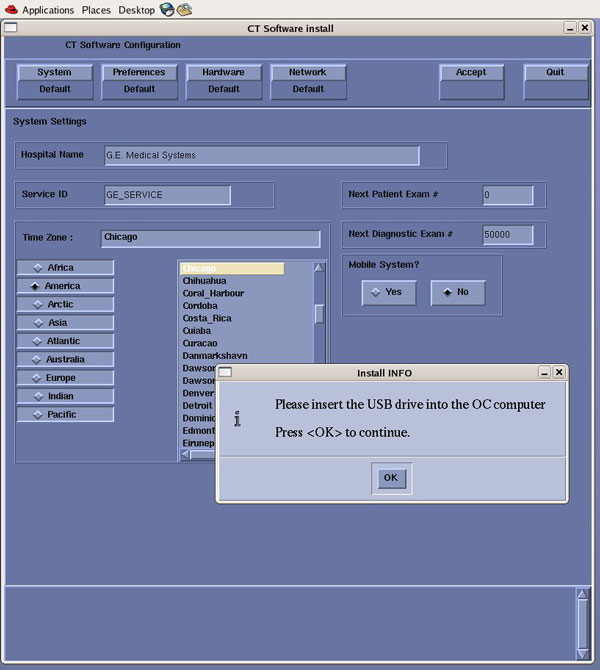The height and width of the screenshot is (670, 600).
Task: Click the Hospital Name text field
Action: pyautogui.click(x=262, y=155)
